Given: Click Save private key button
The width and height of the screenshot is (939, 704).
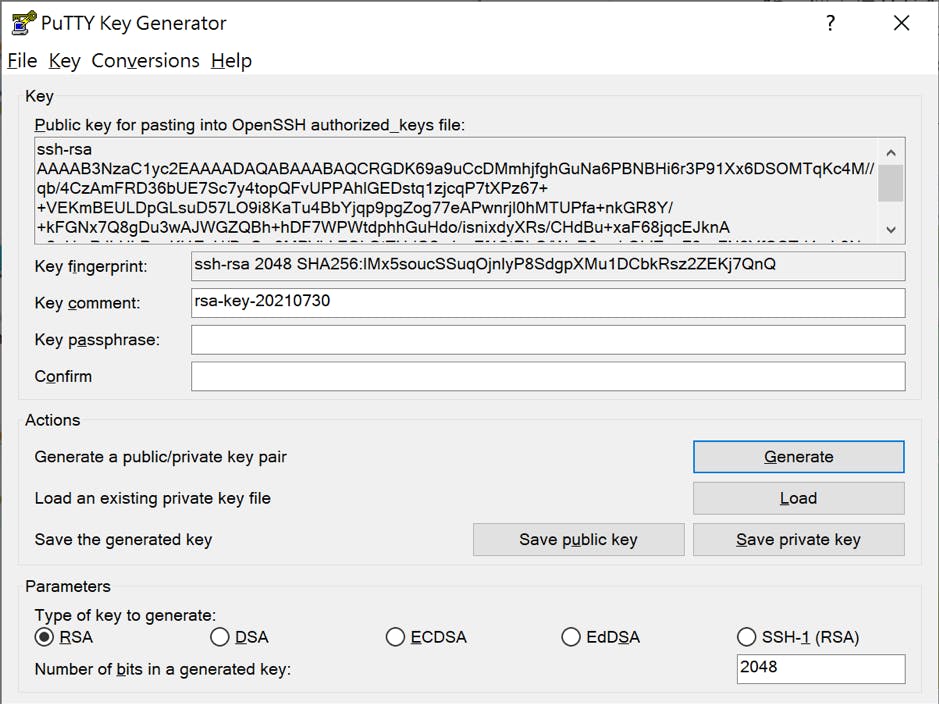Looking at the screenshot, I should [798, 539].
